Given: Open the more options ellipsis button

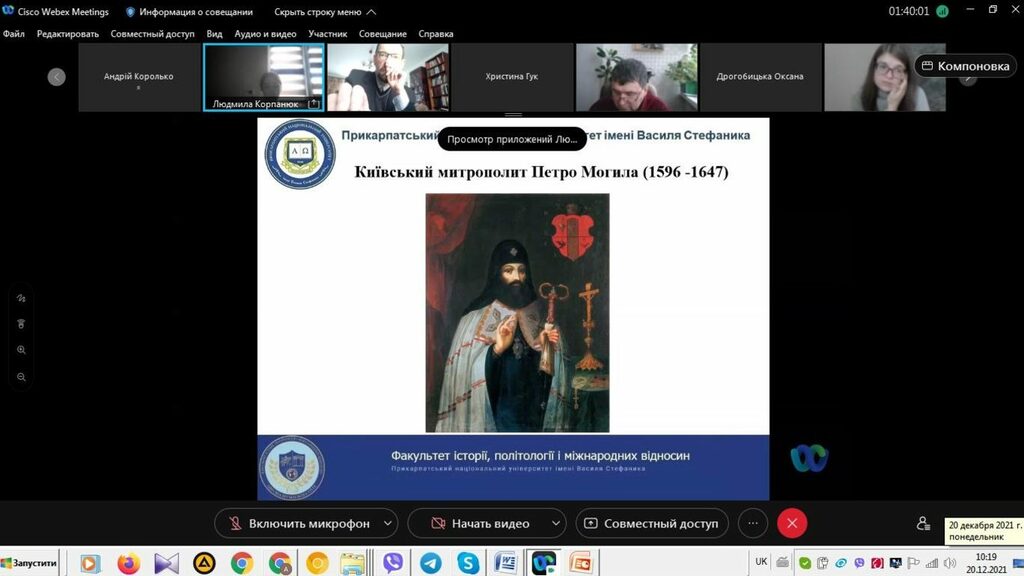Looking at the screenshot, I should [x=753, y=523].
